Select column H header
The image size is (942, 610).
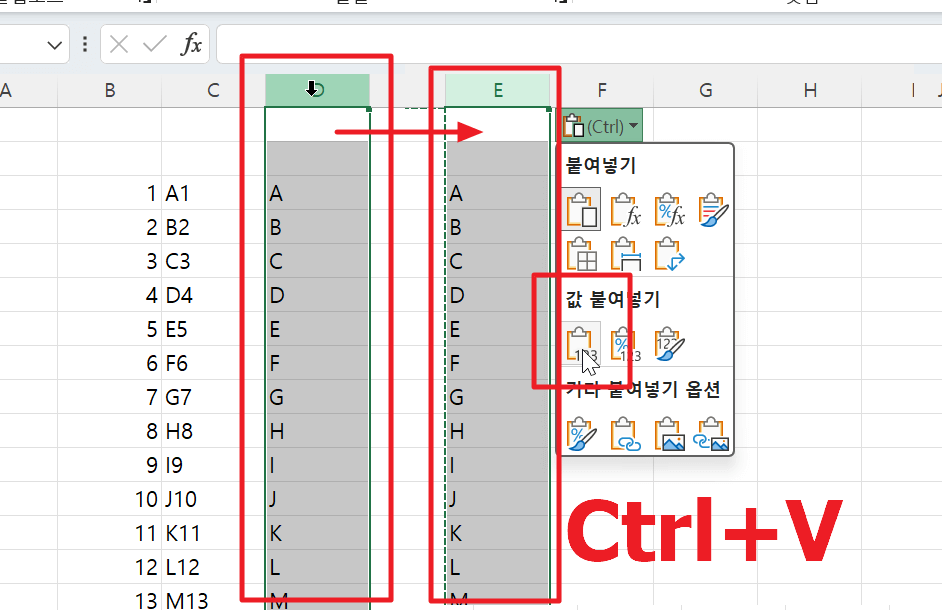pyautogui.click(x=810, y=91)
